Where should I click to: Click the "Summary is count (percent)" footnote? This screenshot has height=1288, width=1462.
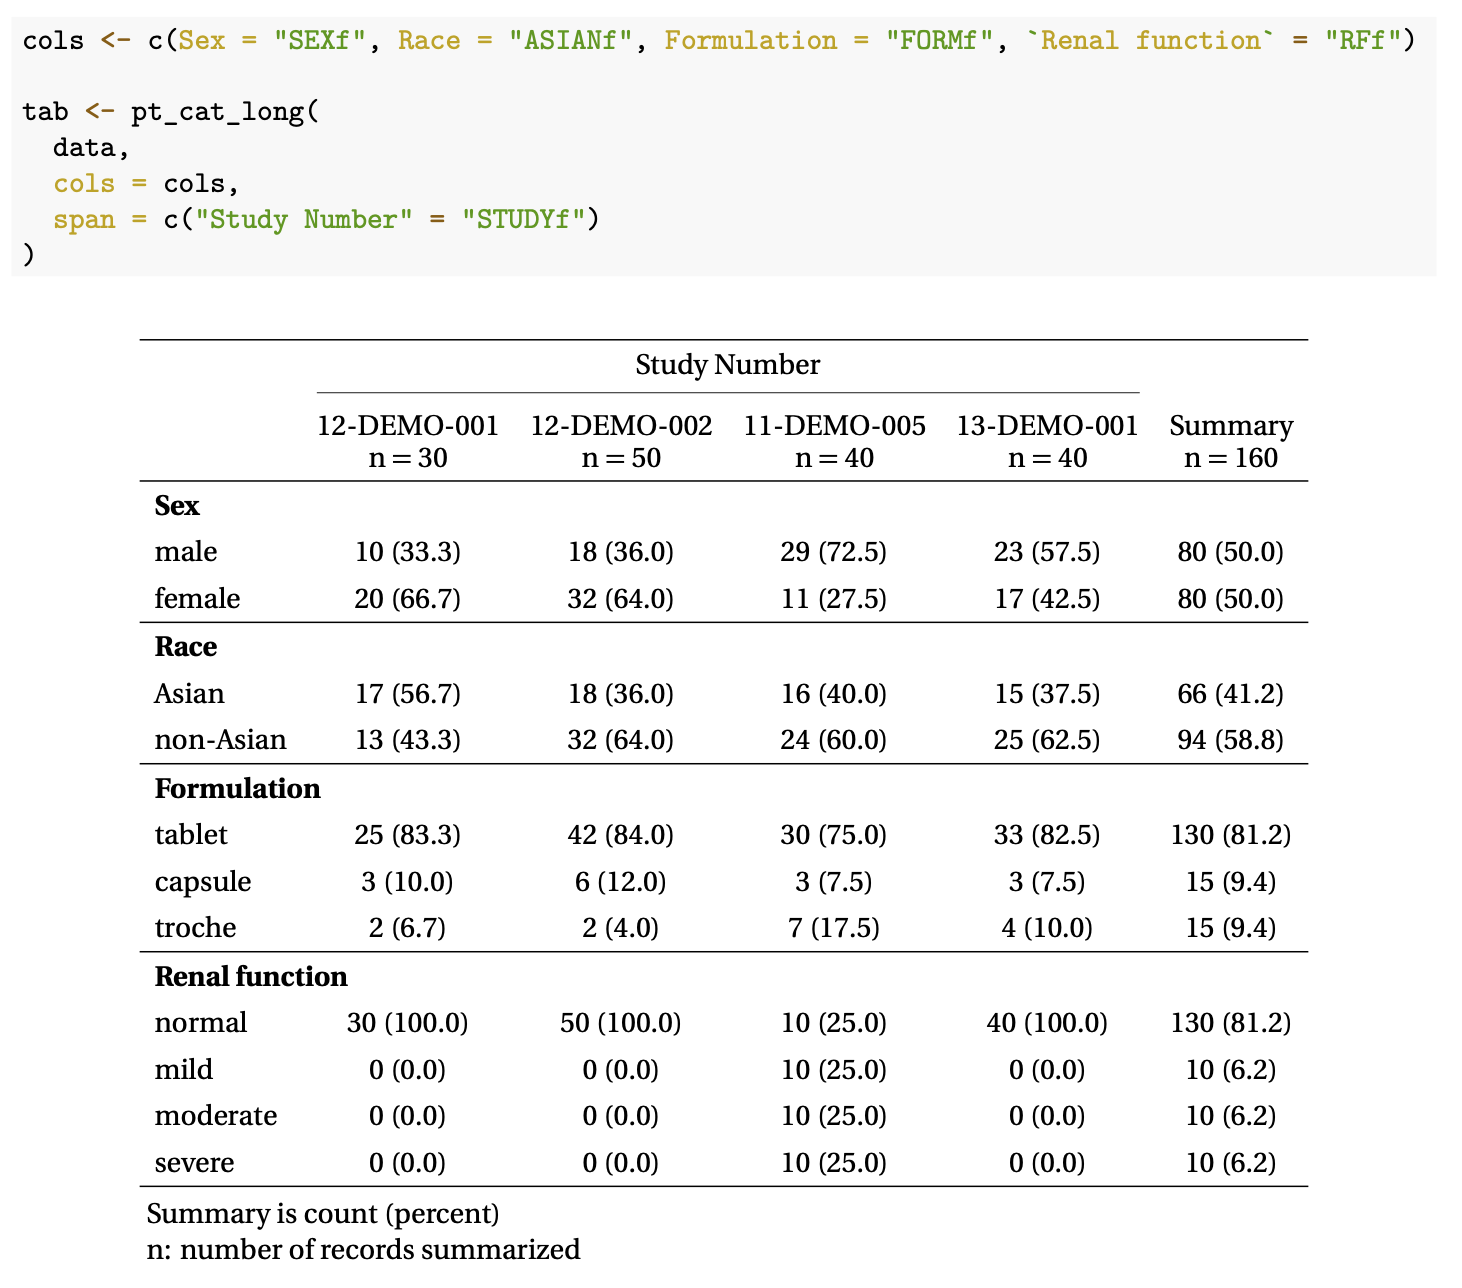point(323,1214)
